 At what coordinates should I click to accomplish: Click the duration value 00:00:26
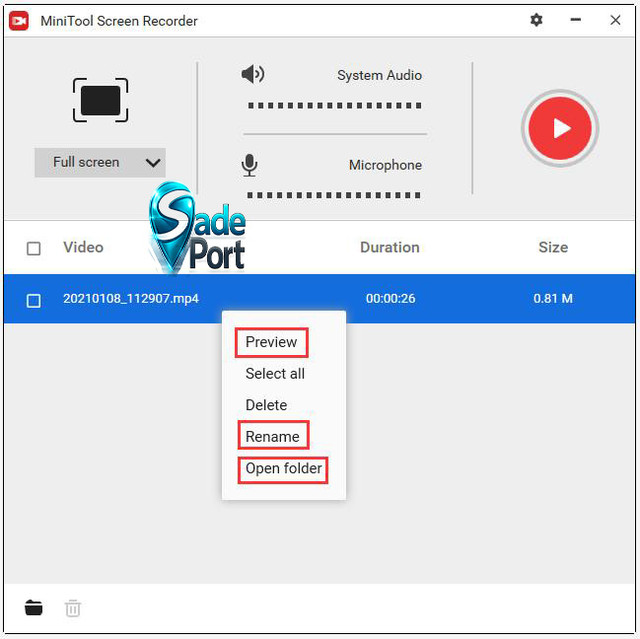[x=391, y=299]
